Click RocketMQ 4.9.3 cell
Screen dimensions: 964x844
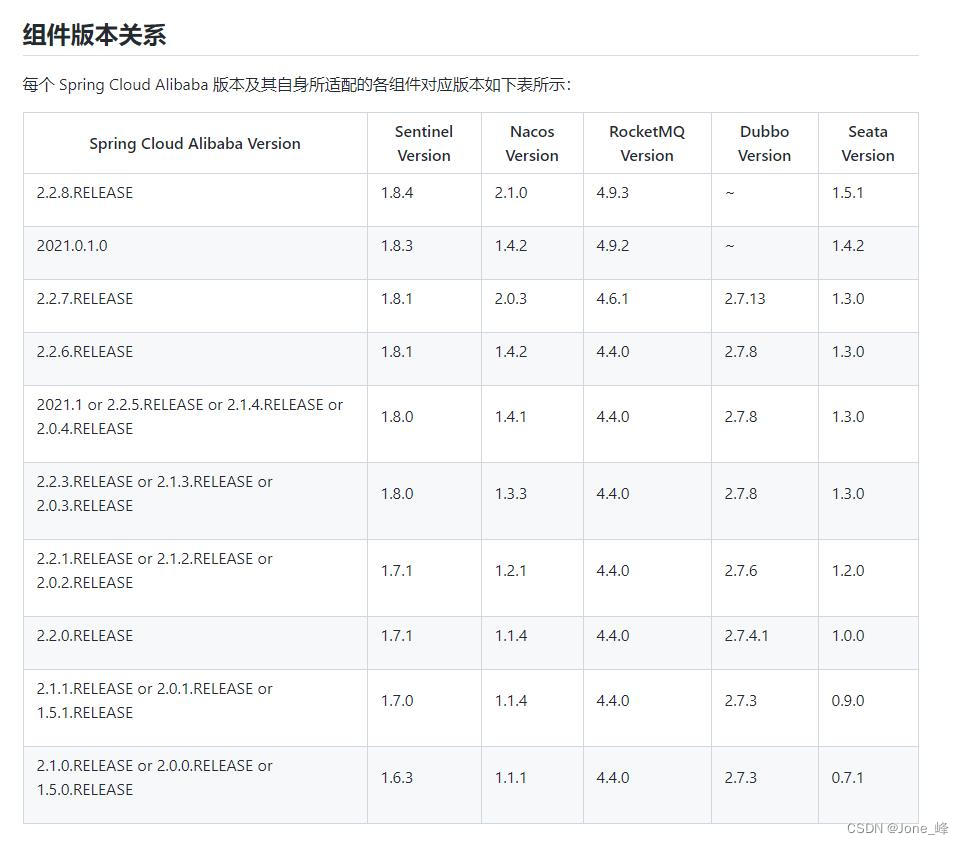pos(612,192)
